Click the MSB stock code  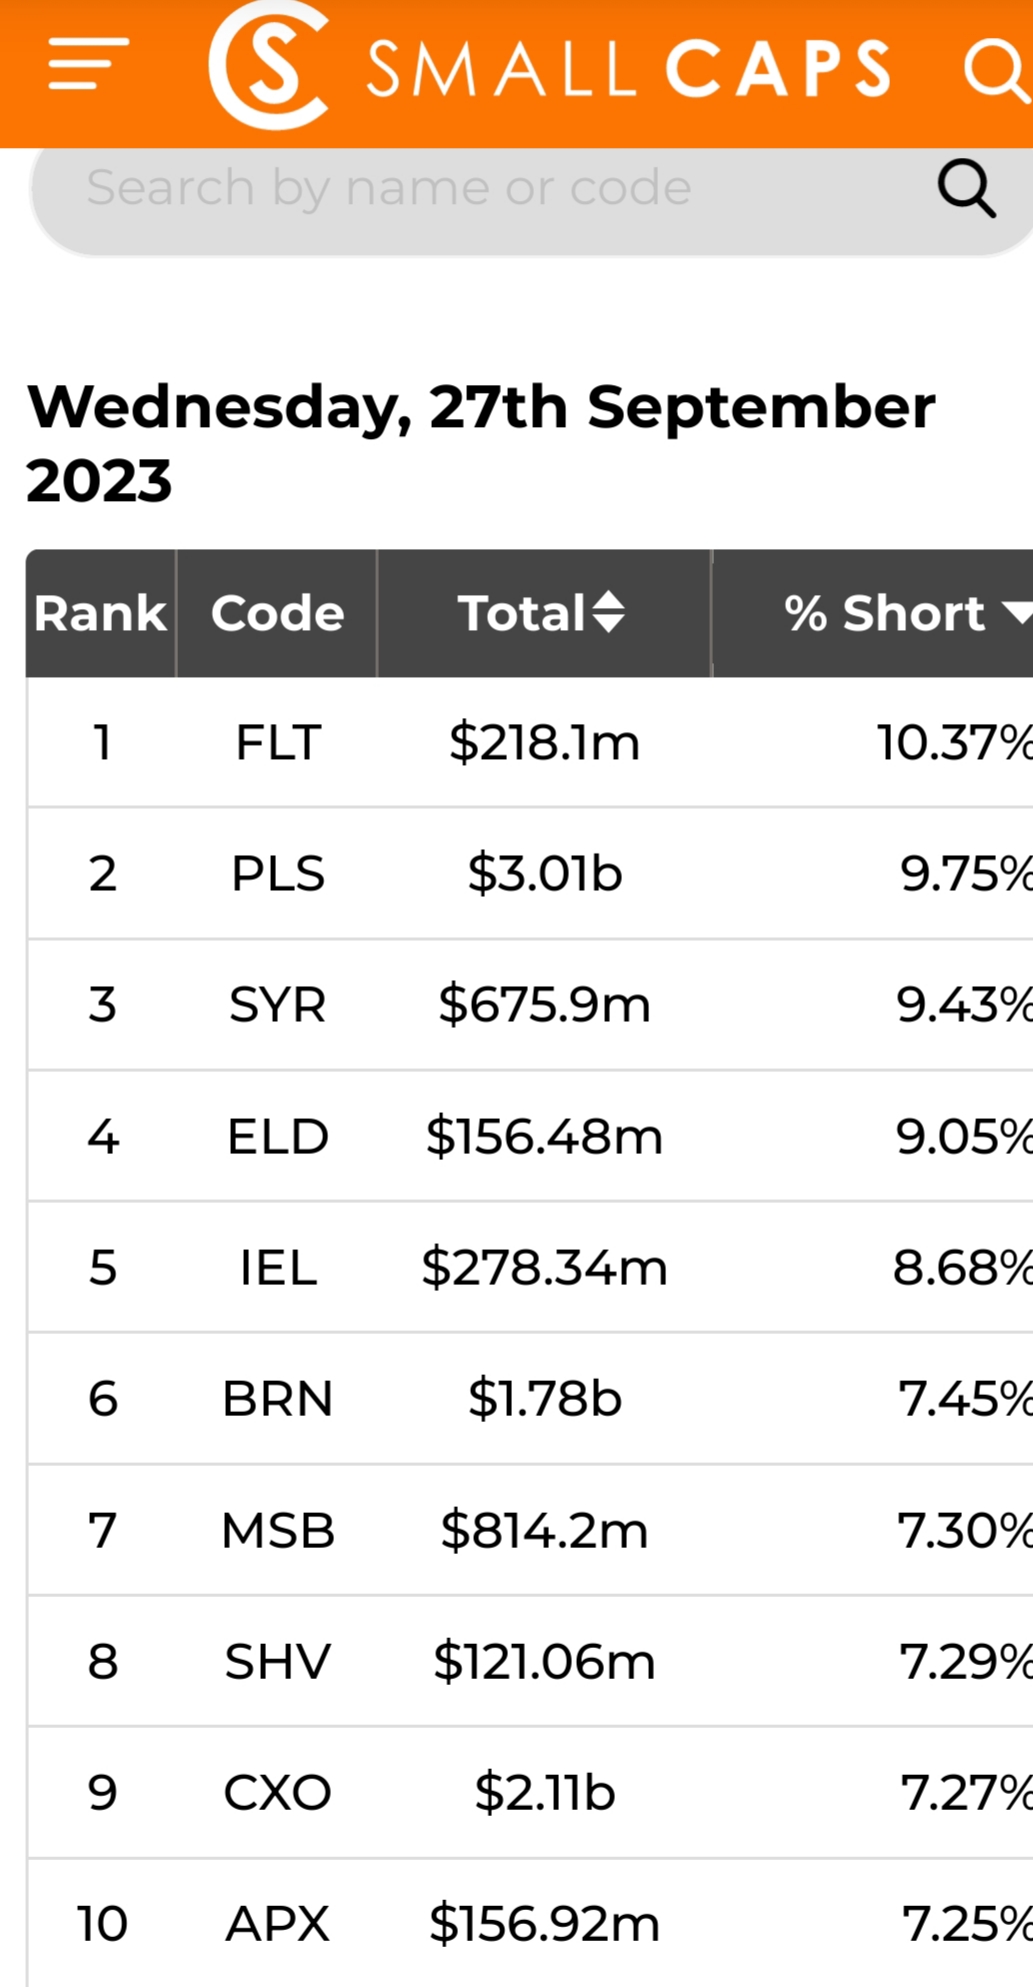(x=277, y=1531)
